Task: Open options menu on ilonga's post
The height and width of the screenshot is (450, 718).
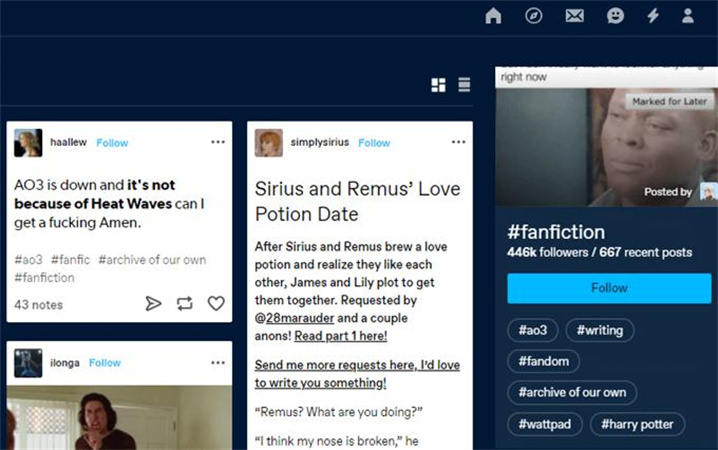Action: tap(218, 362)
